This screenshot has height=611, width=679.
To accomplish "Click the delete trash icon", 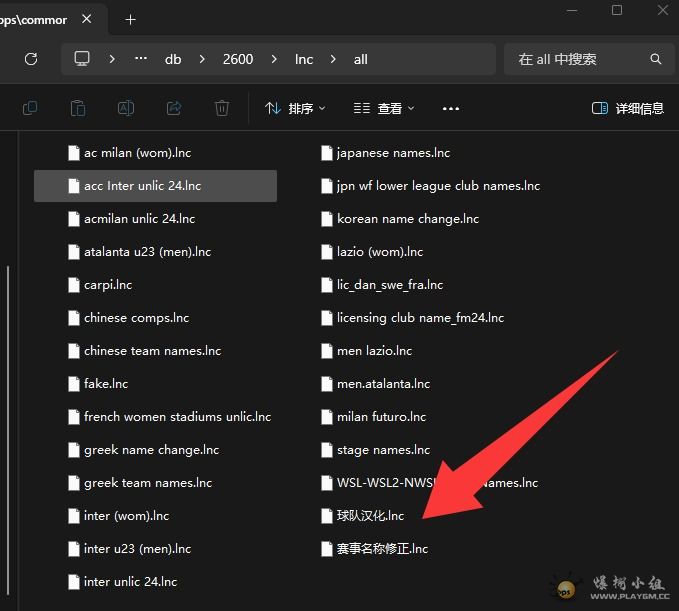I will (222, 108).
